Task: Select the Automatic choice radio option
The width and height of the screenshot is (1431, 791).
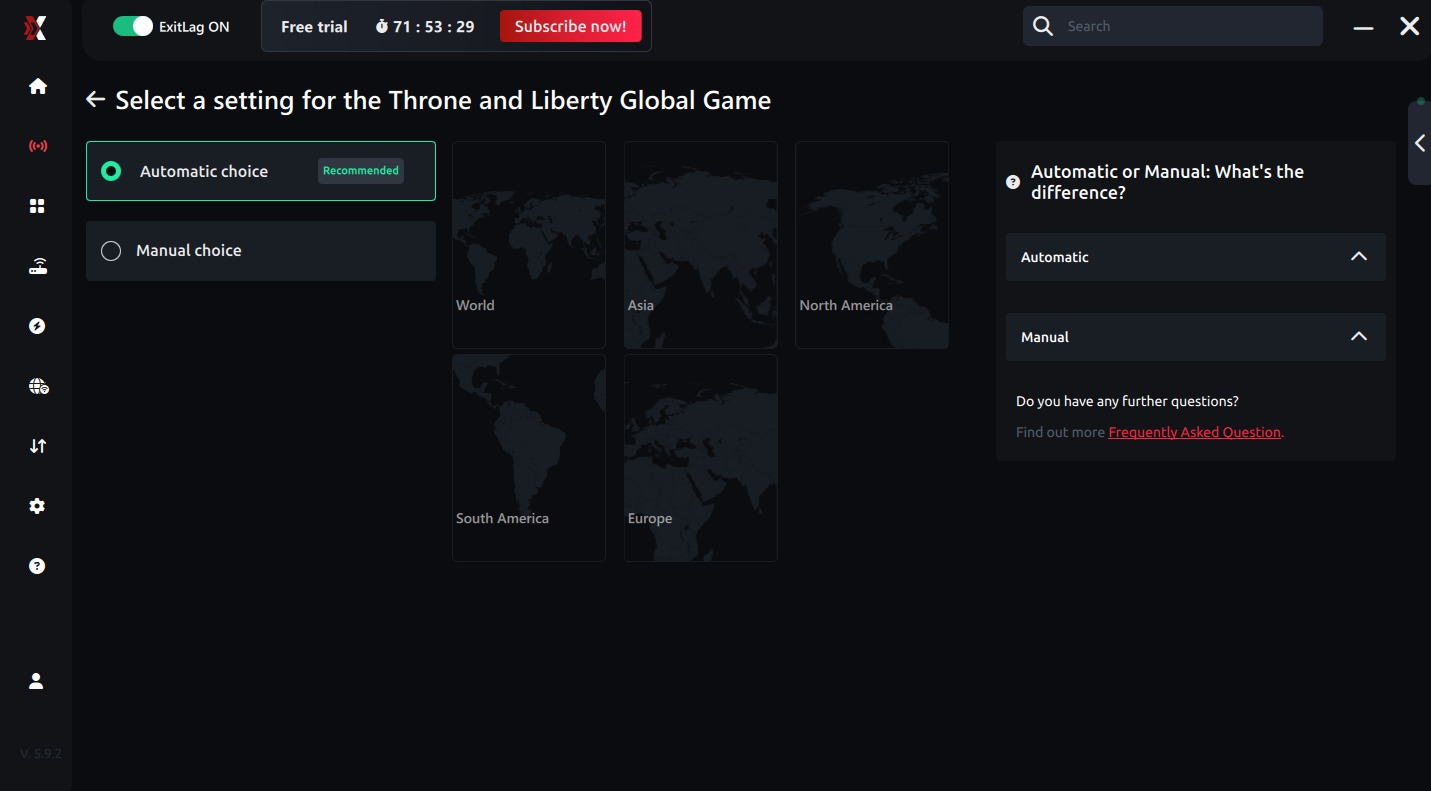Action: click(261, 171)
